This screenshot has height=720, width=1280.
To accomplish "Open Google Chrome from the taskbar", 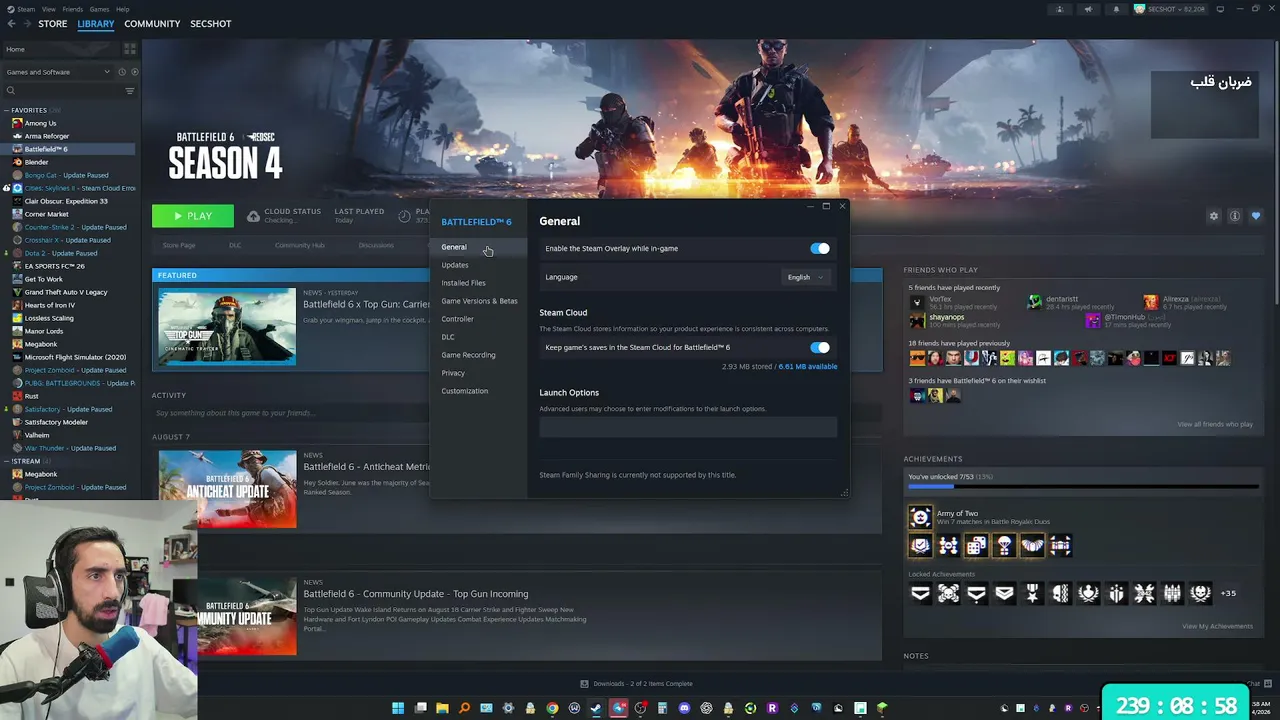I will [x=552, y=709].
